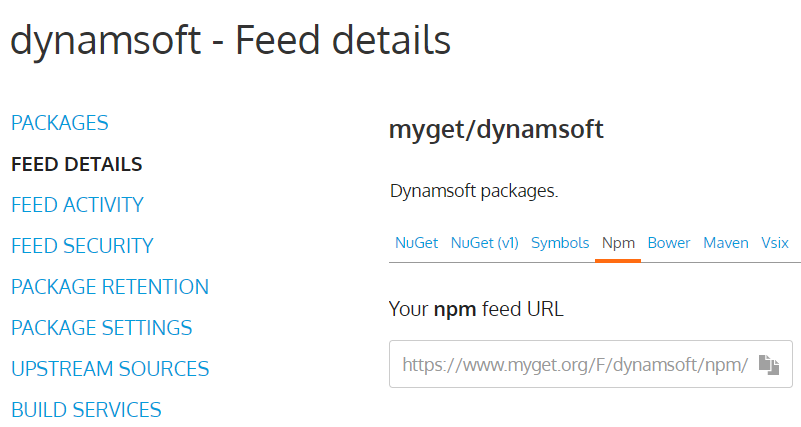Navigate to FEED SECURITY
This screenshot has height=427, width=801.
[x=82, y=246]
